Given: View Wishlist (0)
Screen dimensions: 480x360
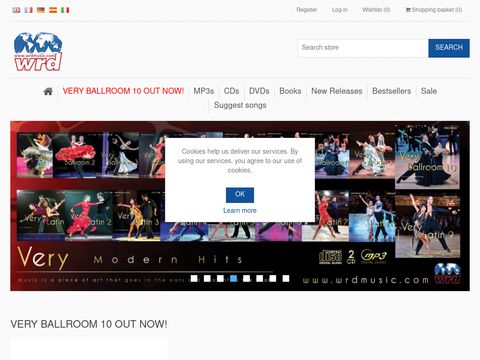Looking at the screenshot, I should click(376, 10).
